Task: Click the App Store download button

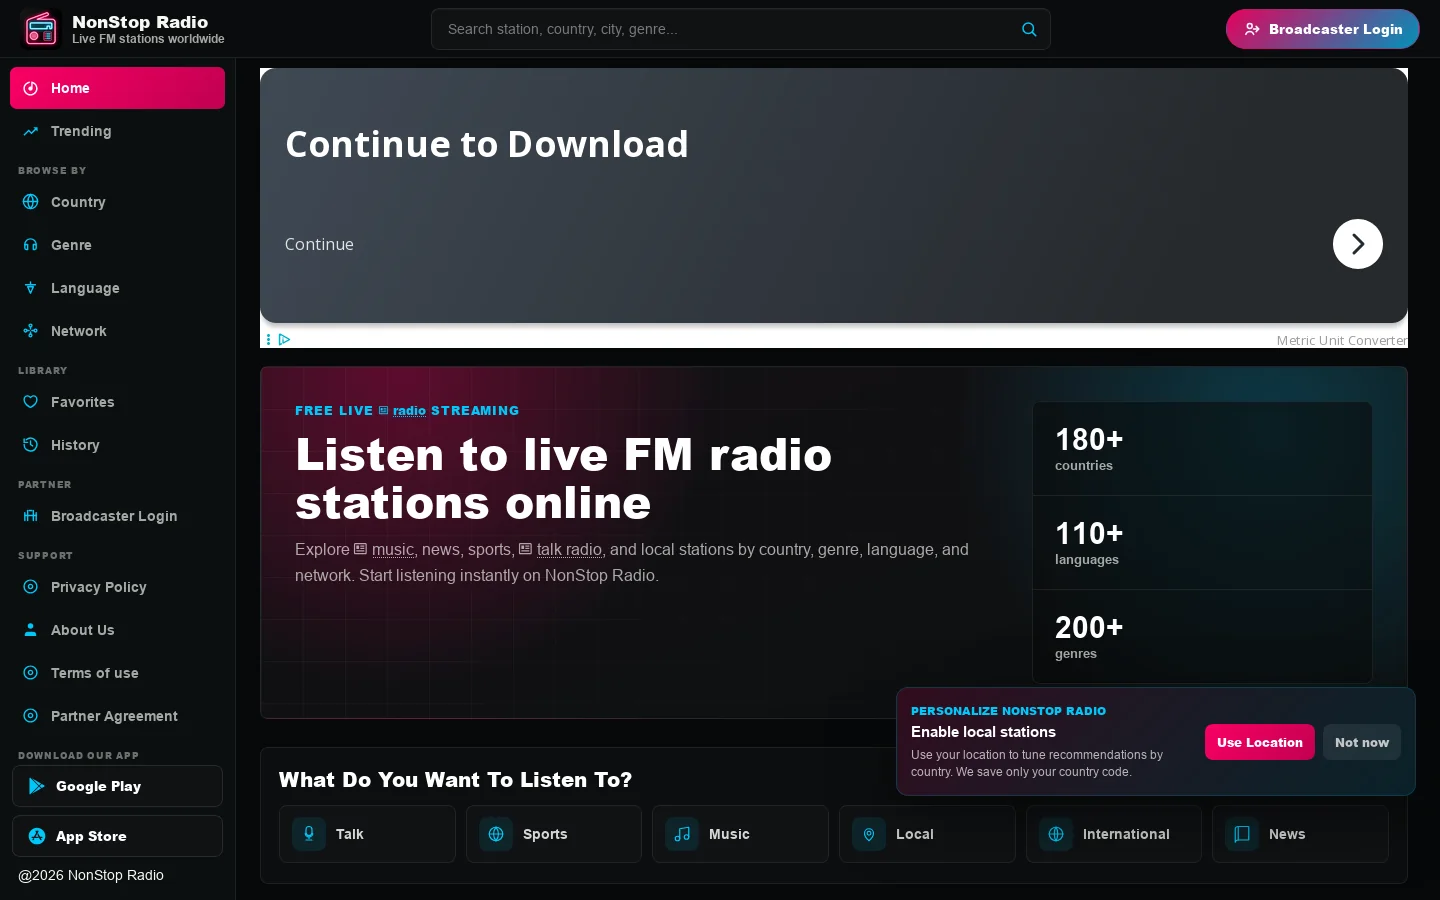Action: coord(117,836)
